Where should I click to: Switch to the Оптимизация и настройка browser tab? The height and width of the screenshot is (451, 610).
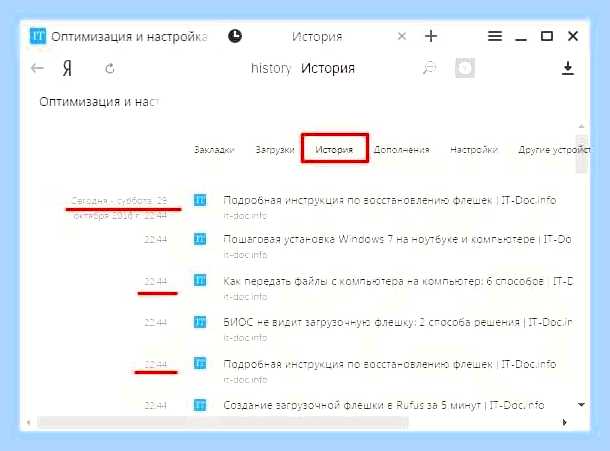point(119,37)
